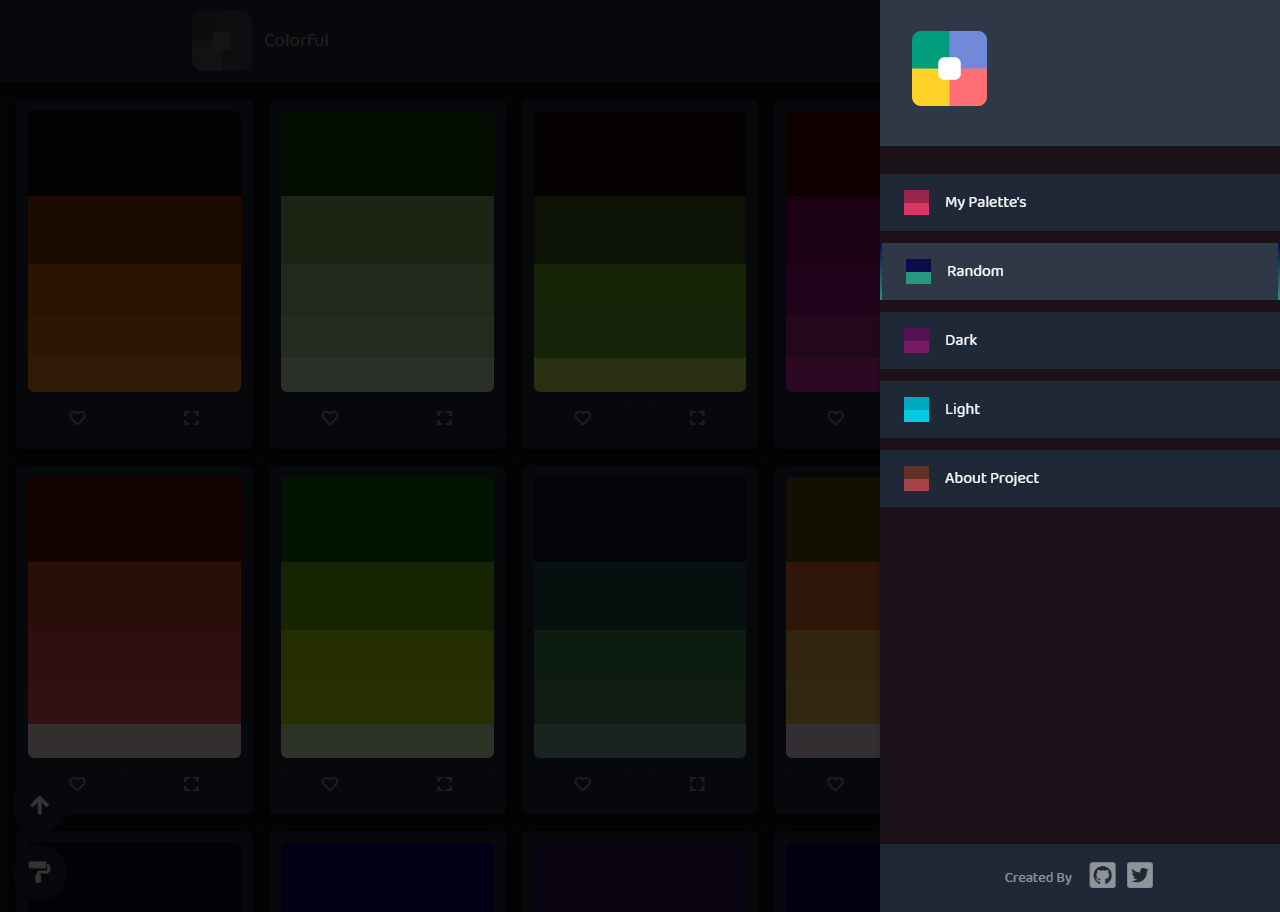Like the orange-tan palette in second row
Image resolution: width=1280 pixels, height=912 pixels.
pyautogui.click(x=835, y=784)
